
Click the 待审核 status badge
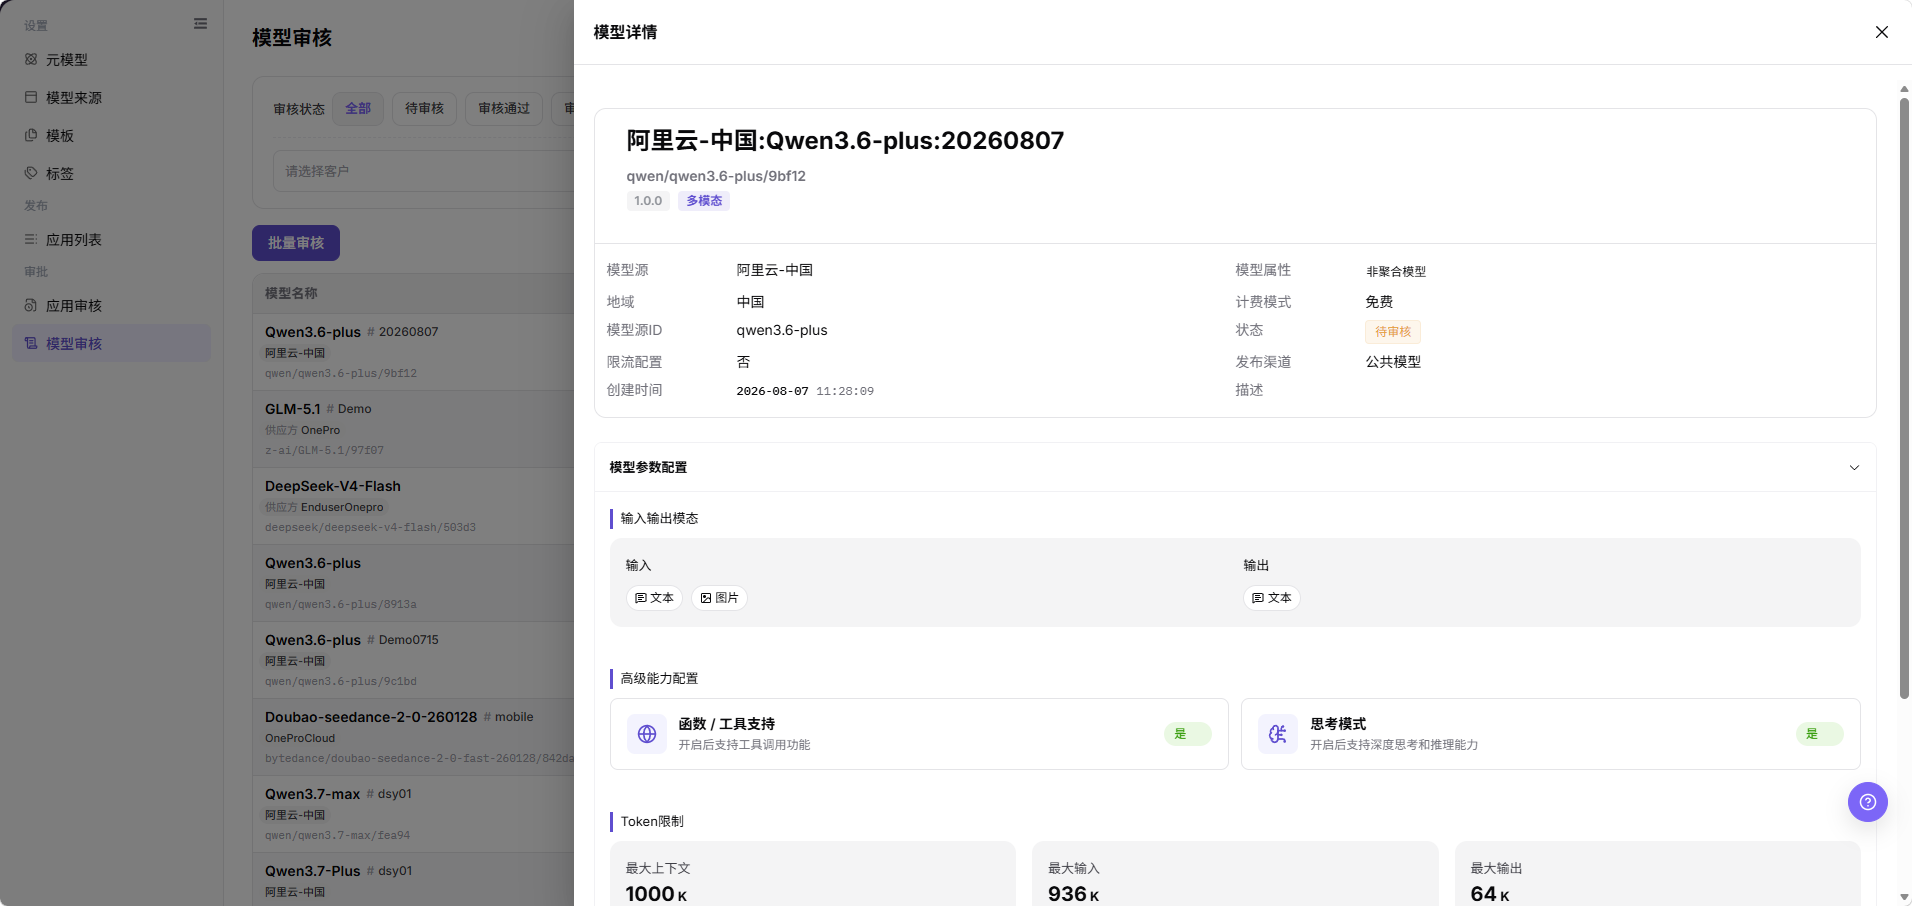coord(1393,332)
